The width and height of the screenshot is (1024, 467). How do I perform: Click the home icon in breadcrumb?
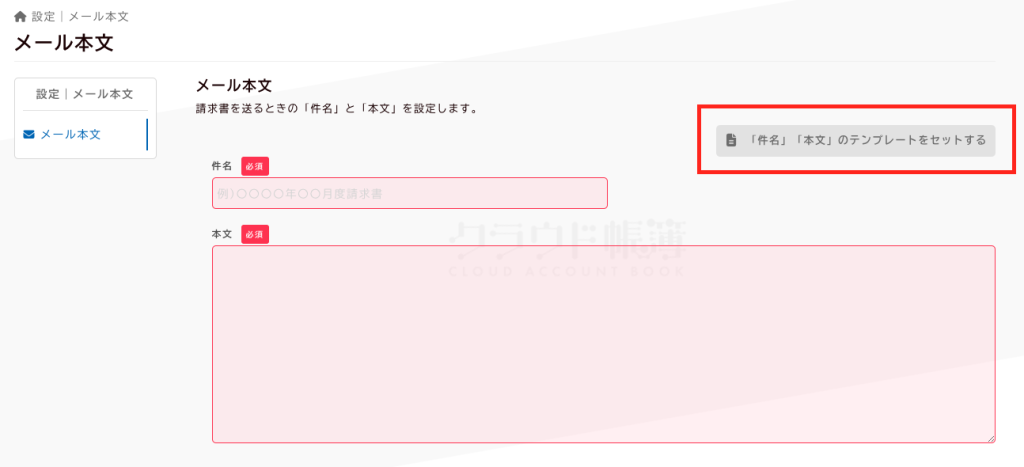tap(20, 16)
